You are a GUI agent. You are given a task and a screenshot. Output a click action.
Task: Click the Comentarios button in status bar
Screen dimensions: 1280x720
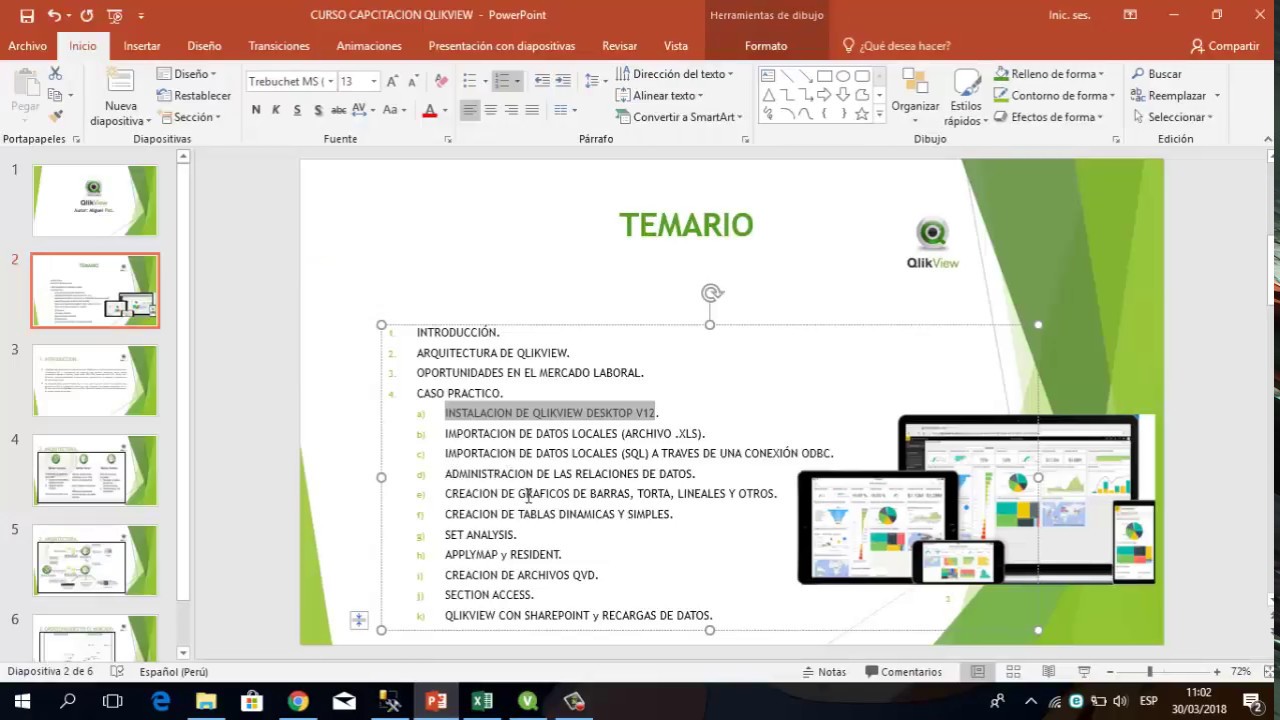coord(904,672)
